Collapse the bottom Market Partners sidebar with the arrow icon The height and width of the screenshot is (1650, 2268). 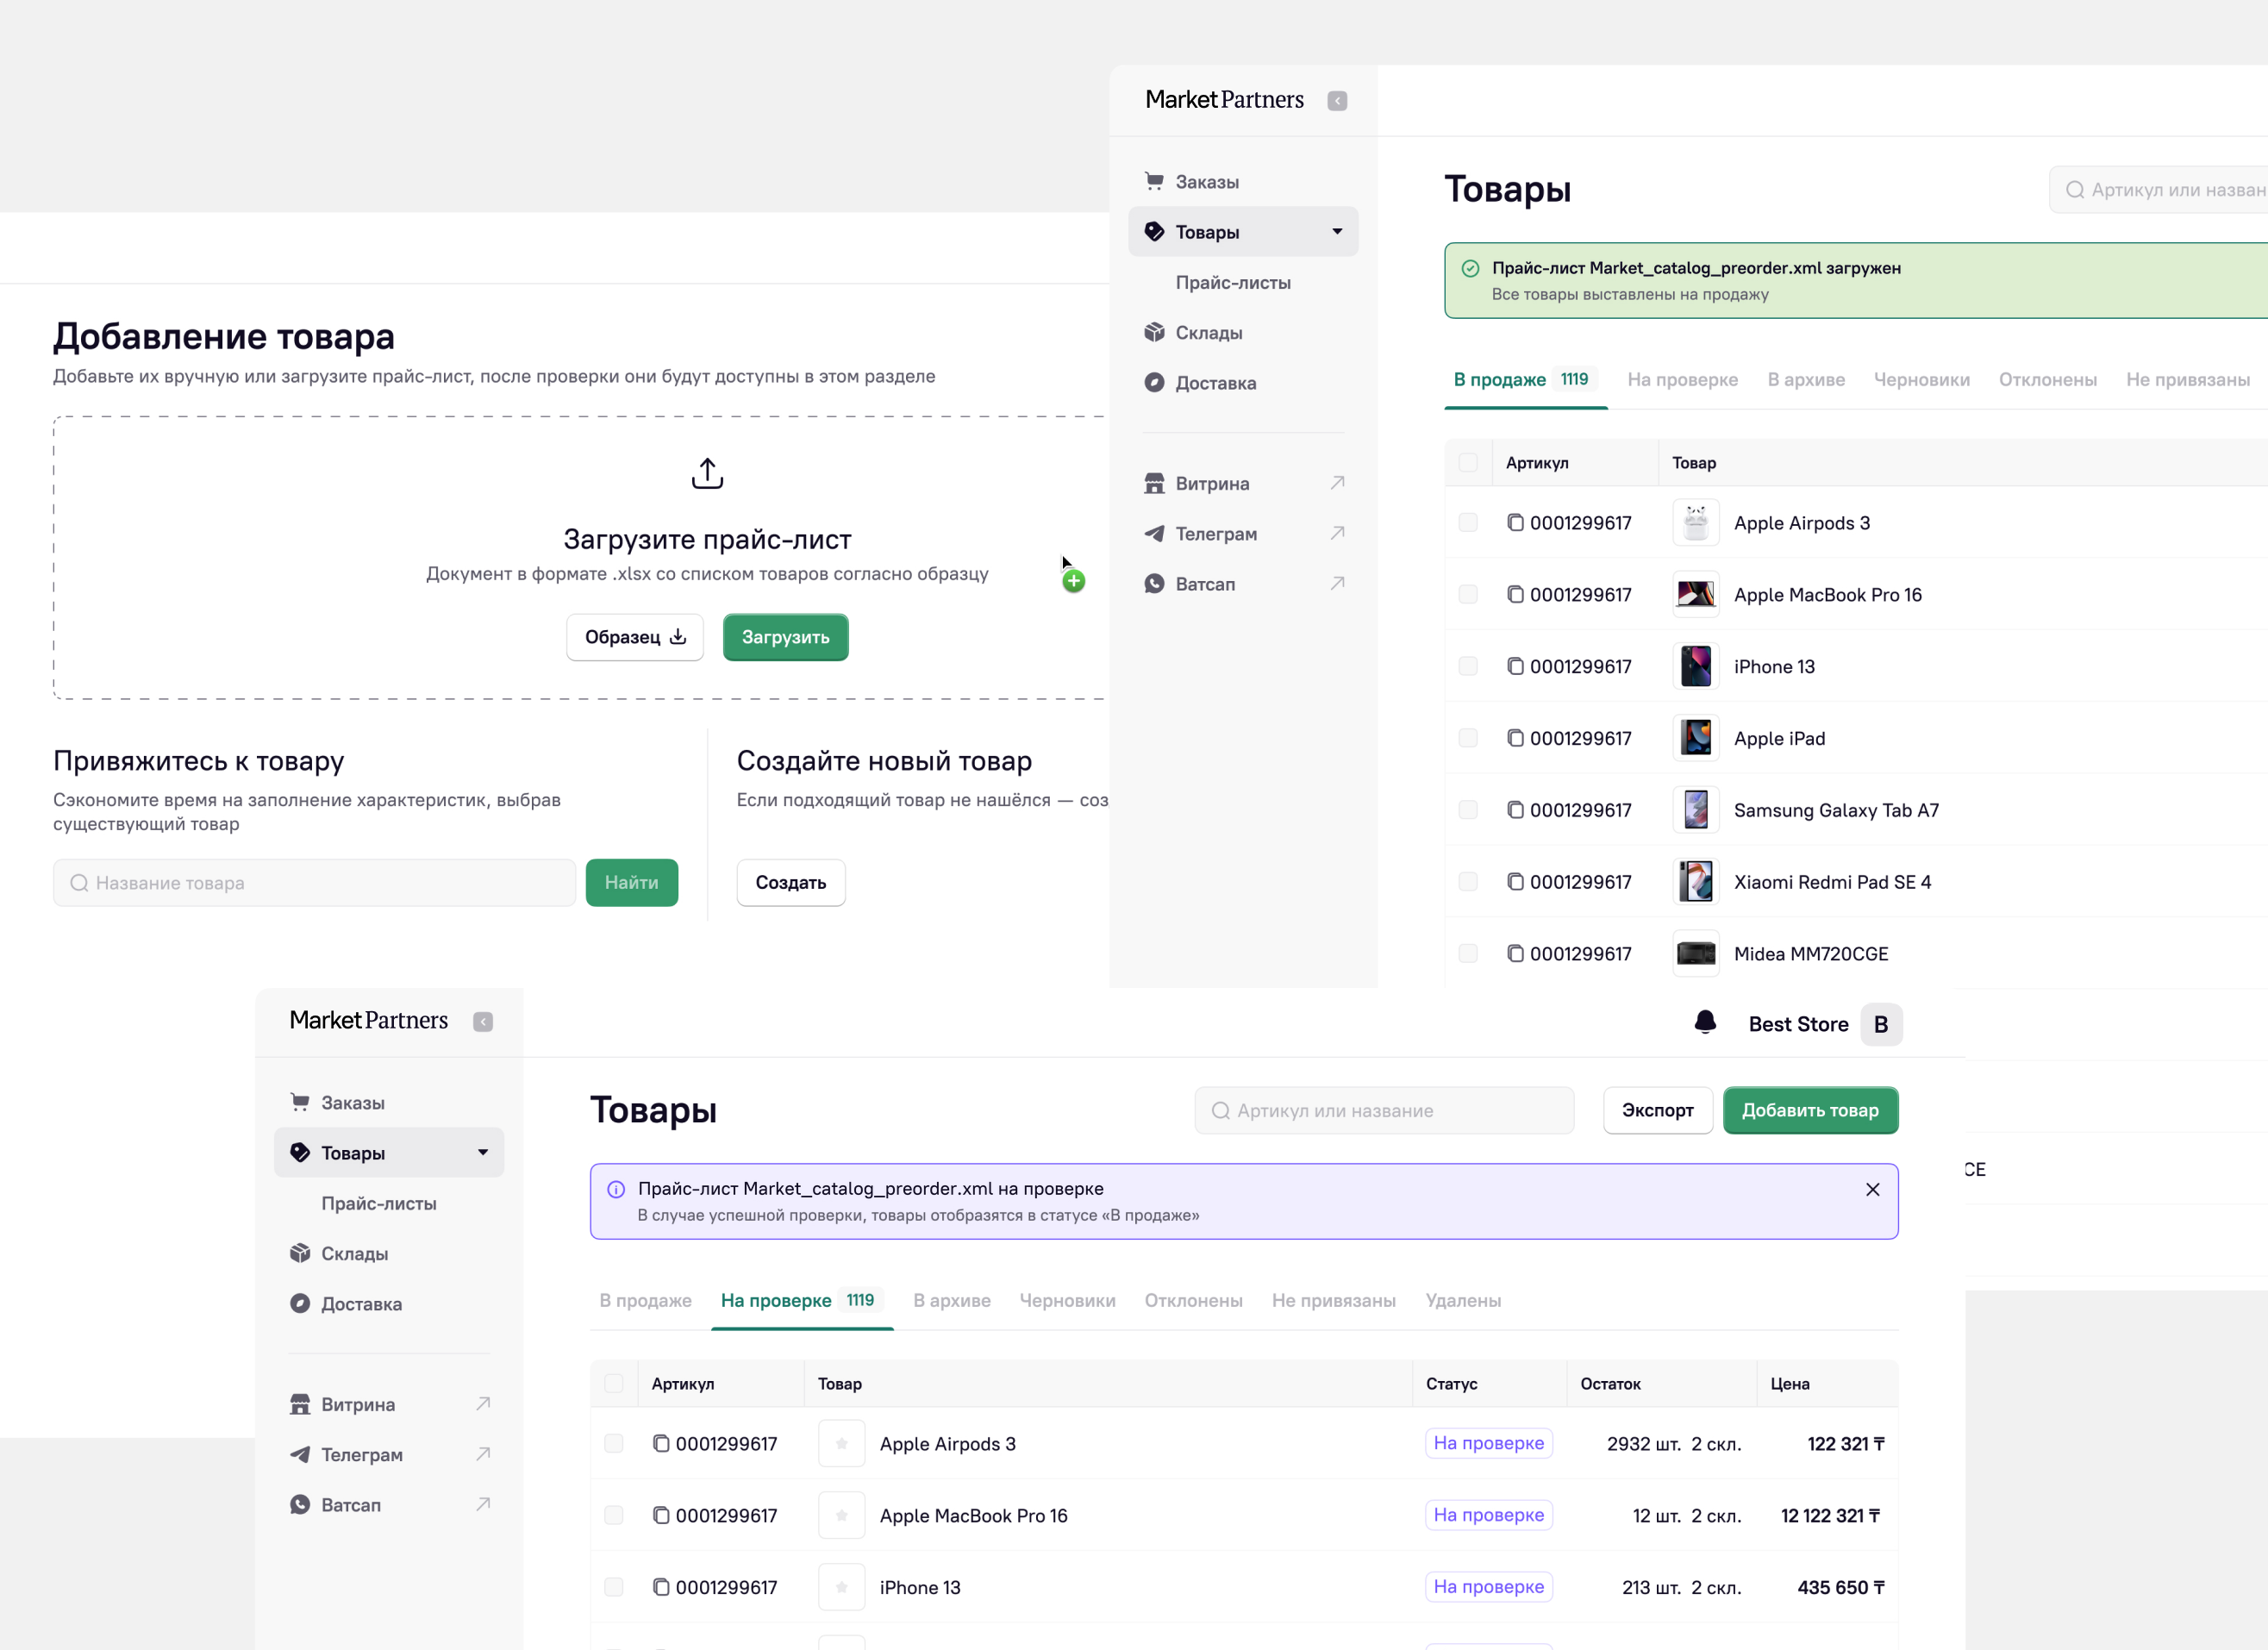coord(483,1022)
